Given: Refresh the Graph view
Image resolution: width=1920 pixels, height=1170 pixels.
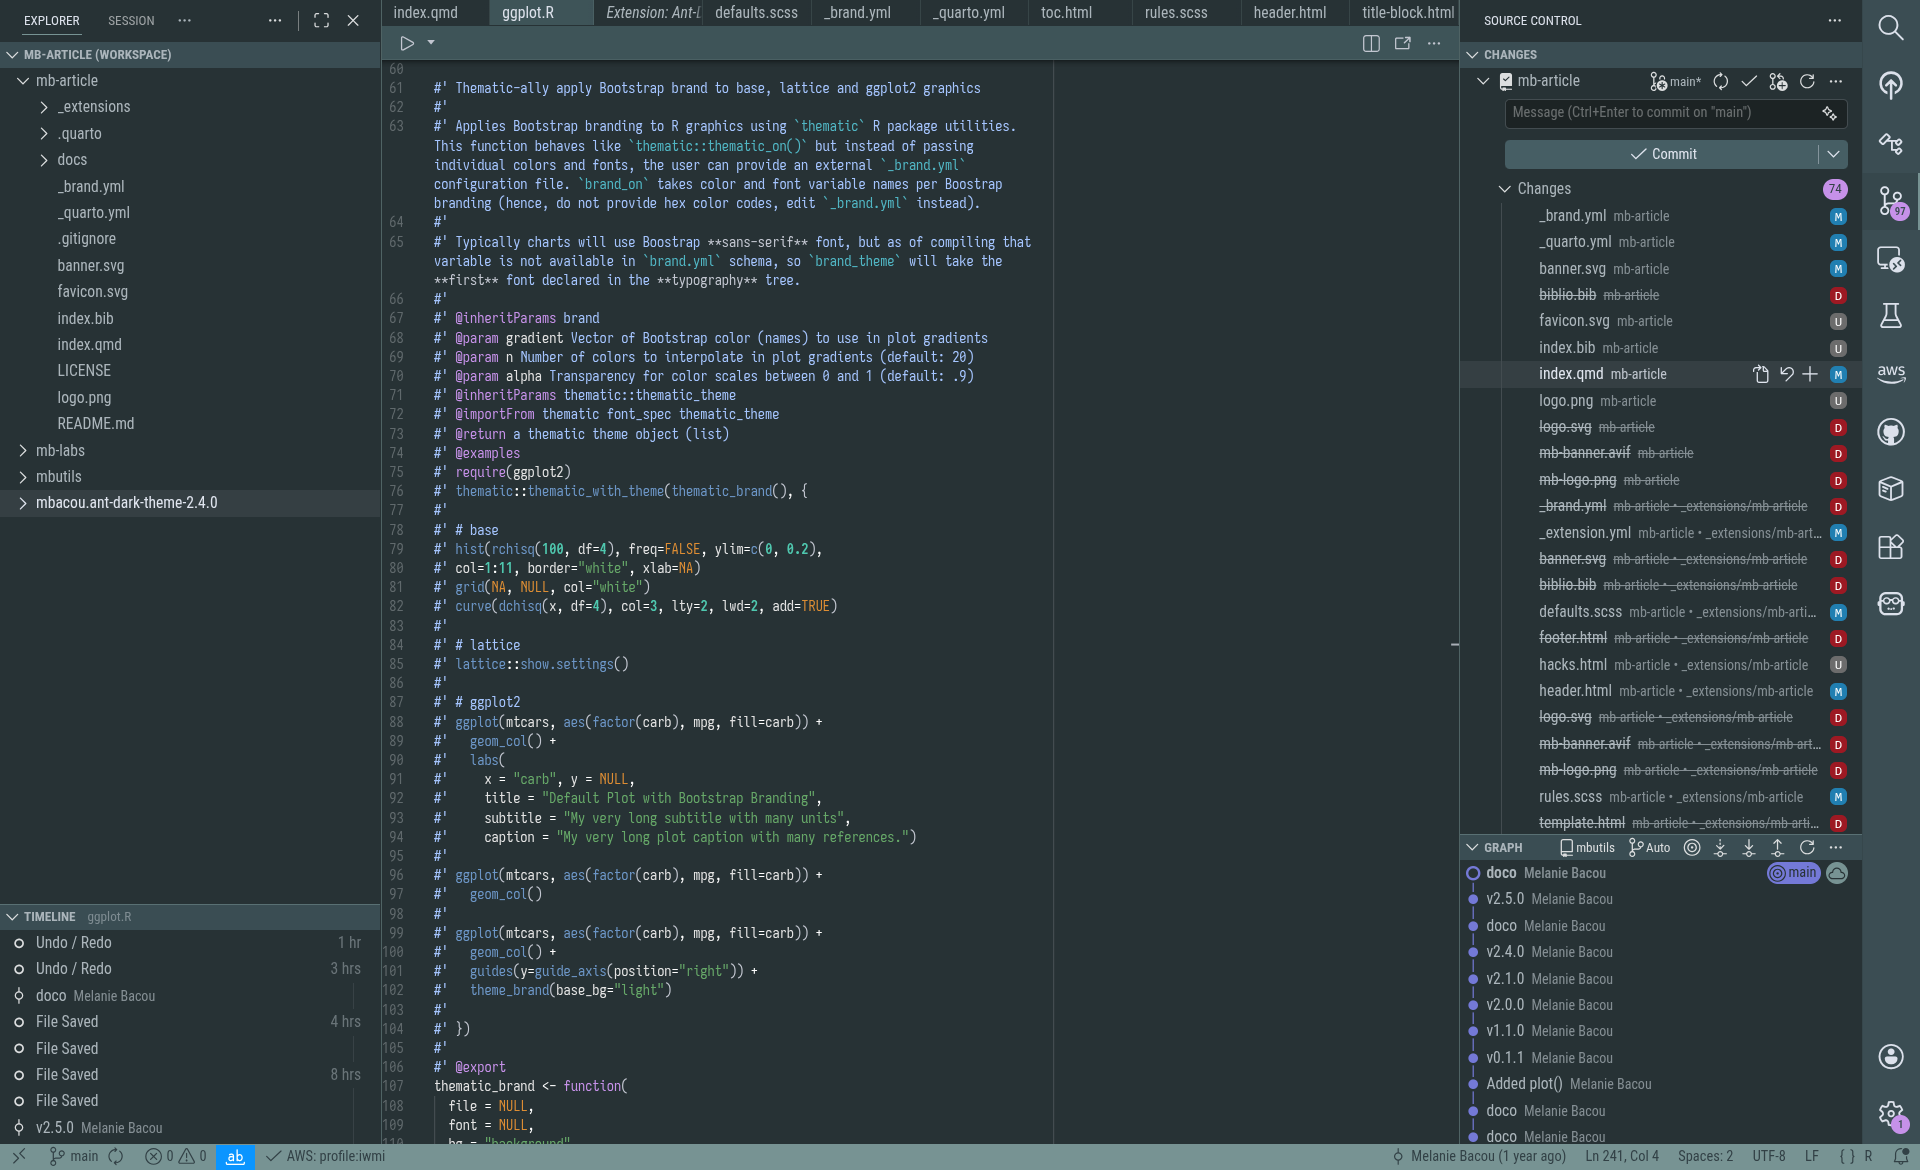Looking at the screenshot, I should (1807, 847).
